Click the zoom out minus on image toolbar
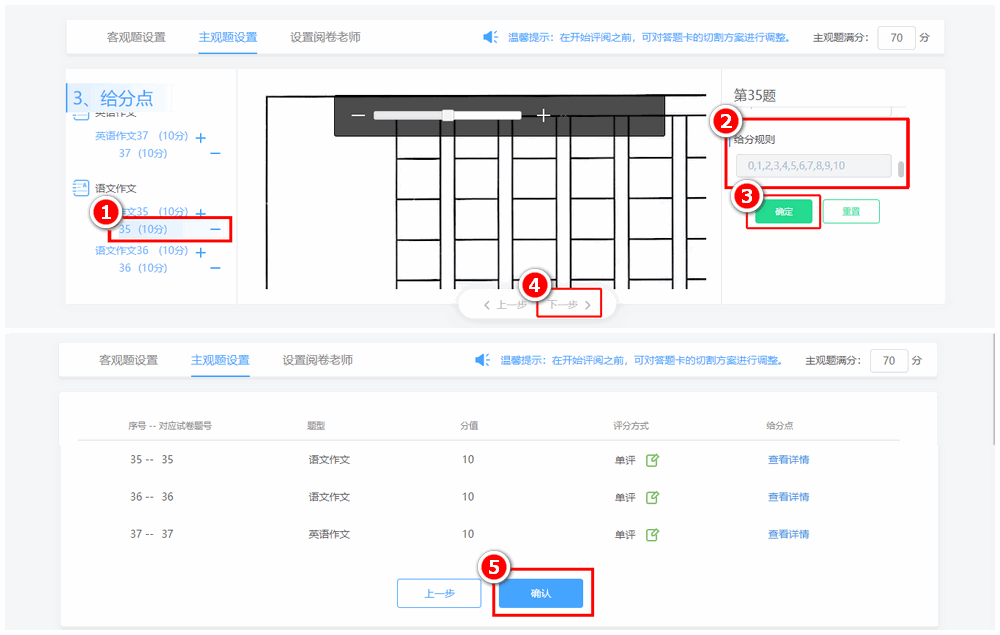The height and width of the screenshot is (635, 1000). [358, 116]
